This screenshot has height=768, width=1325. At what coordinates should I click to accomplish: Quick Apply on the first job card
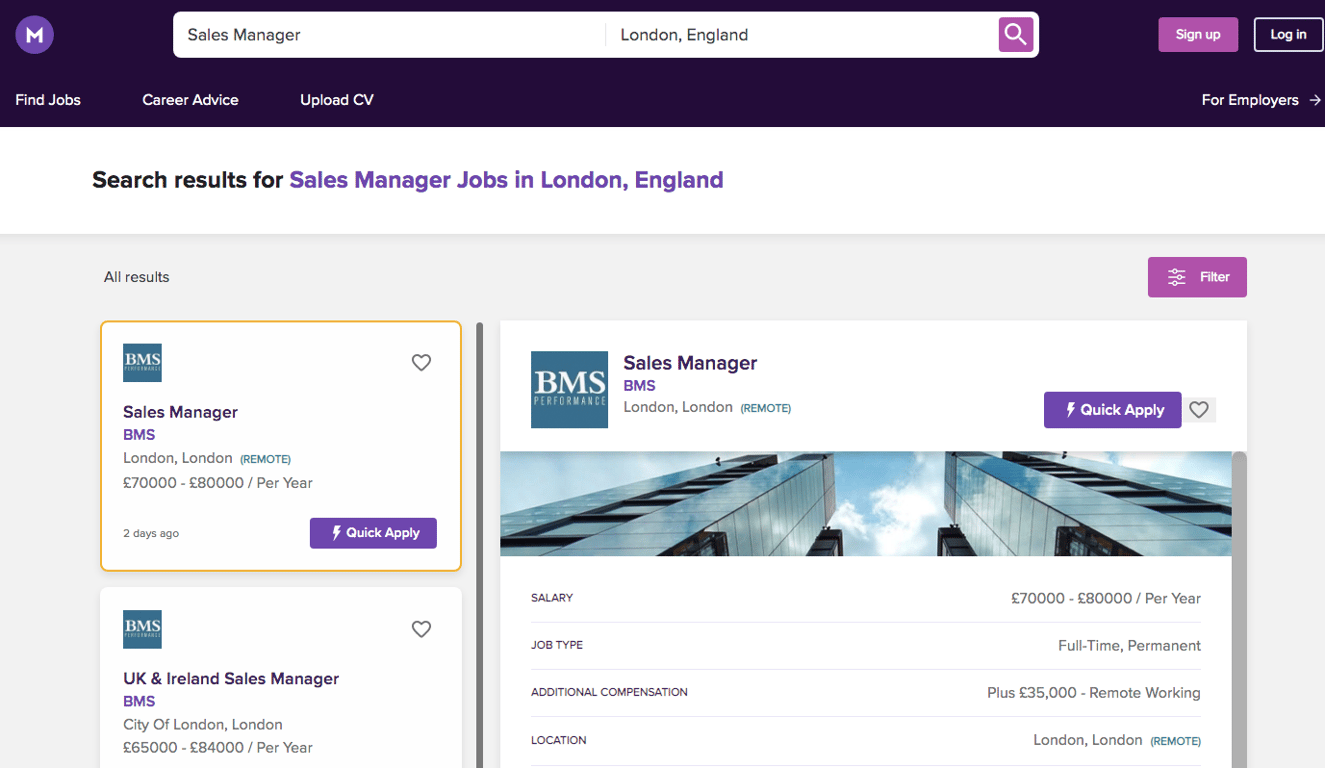point(373,533)
